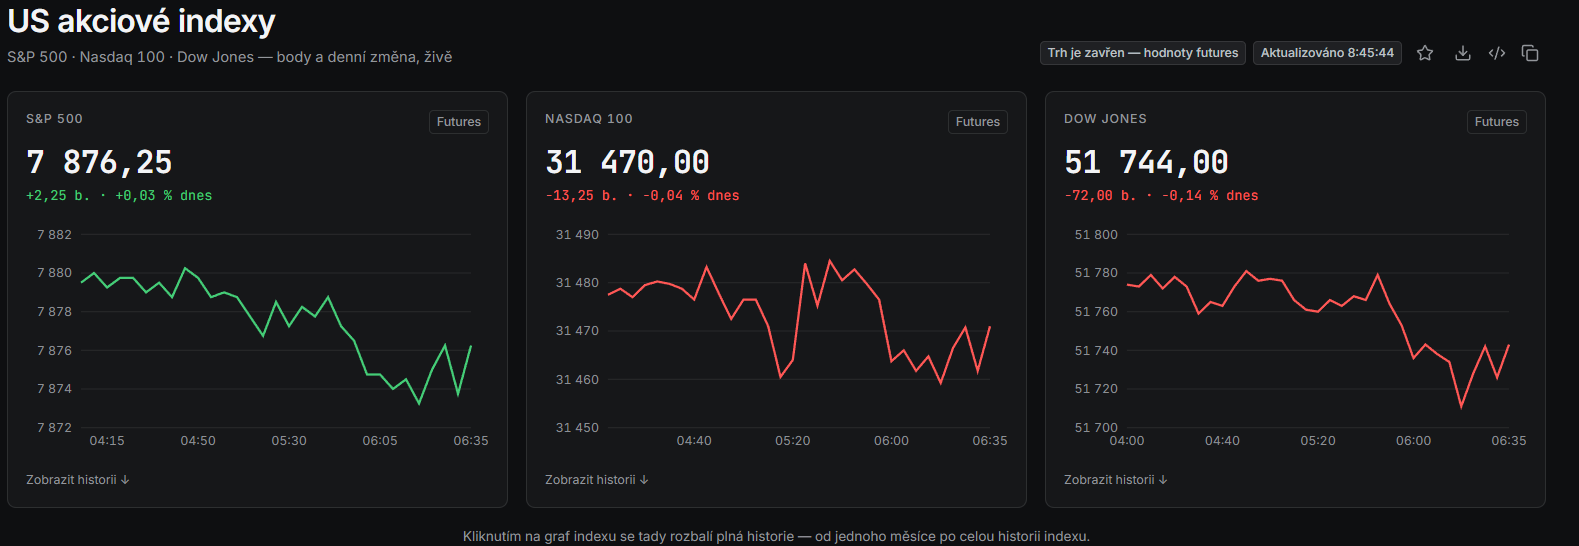
Task: Click the Aktualizováno 8:45:44 badge
Action: click(x=1327, y=53)
